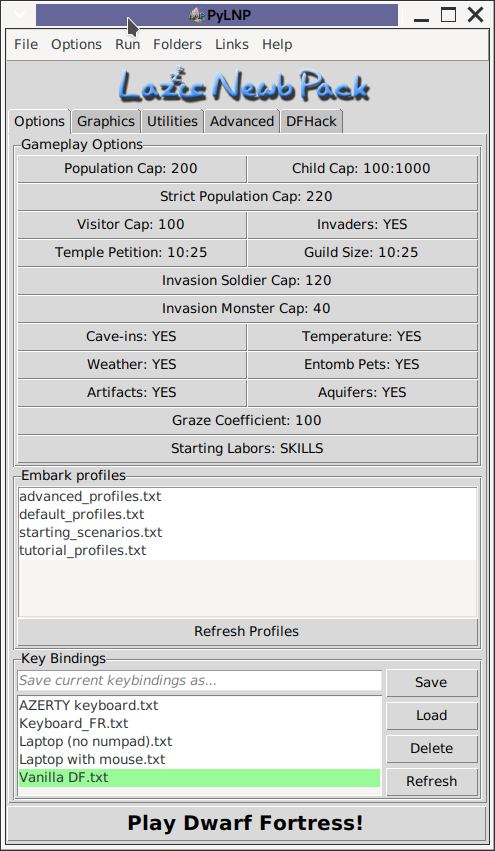Select default_profiles.txt in Embark profiles

(x=248, y=515)
